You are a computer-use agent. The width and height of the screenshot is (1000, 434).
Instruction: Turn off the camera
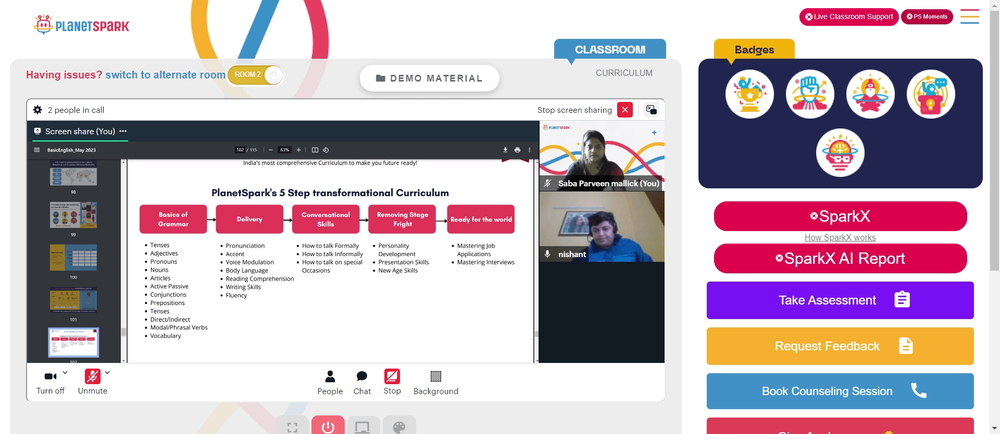coord(50,382)
